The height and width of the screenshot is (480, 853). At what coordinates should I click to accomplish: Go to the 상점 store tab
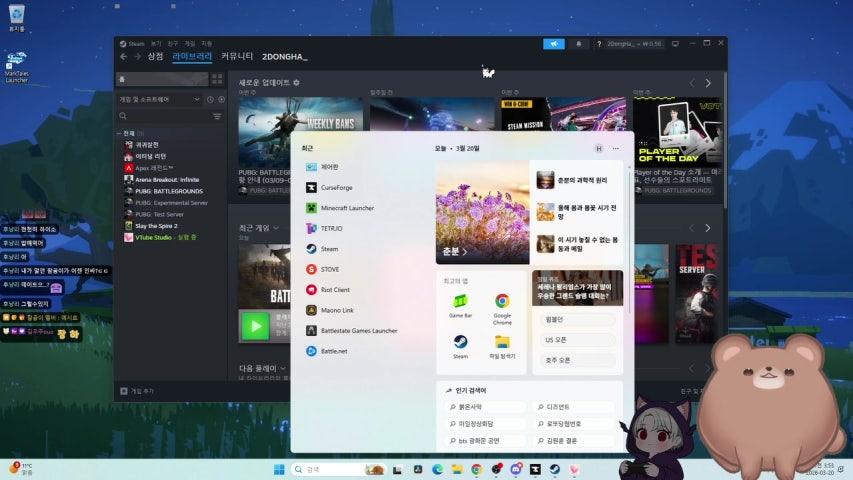tap(155, 57)
